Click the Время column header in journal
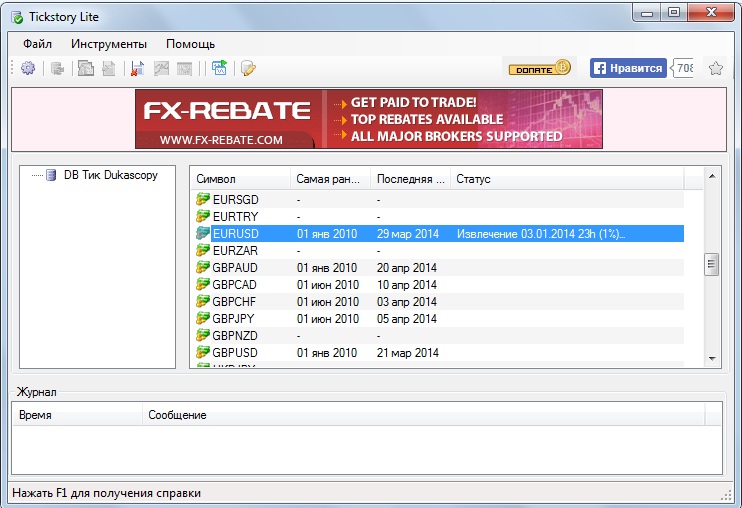742x508 pixels. pos(77,415)
